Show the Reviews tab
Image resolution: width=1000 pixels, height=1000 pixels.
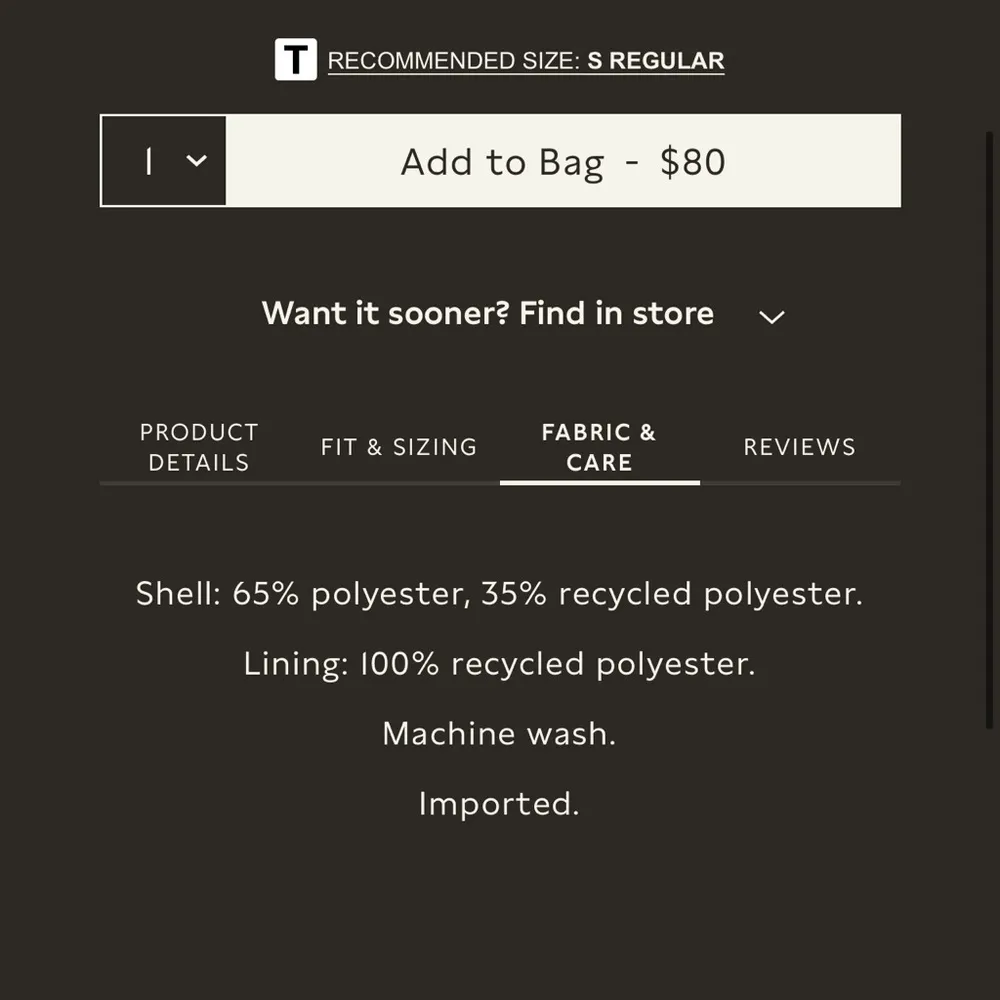click(799, 447)
